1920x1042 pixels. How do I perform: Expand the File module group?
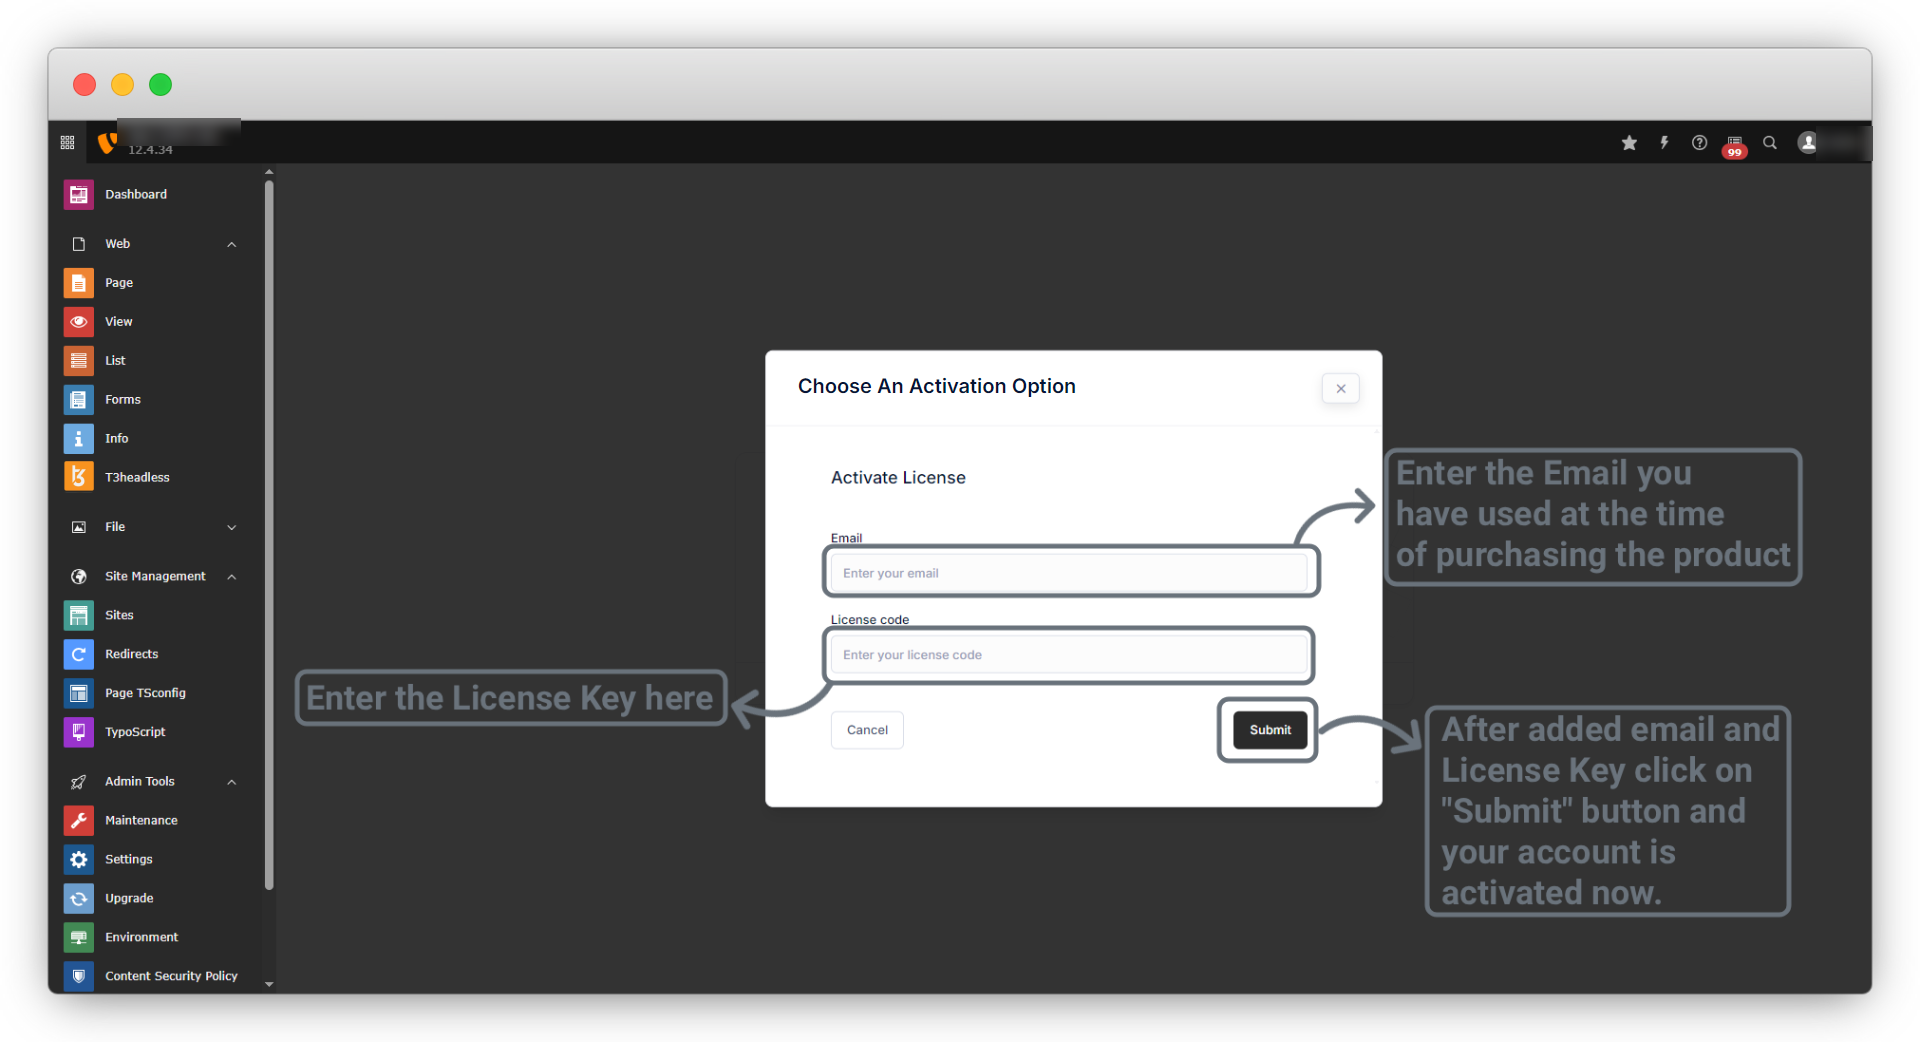[x=231, y=527]
